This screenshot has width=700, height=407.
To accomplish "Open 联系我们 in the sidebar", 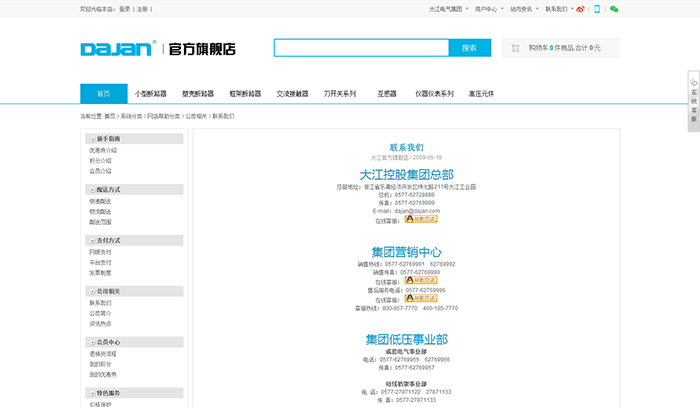I will pos(100,303).
